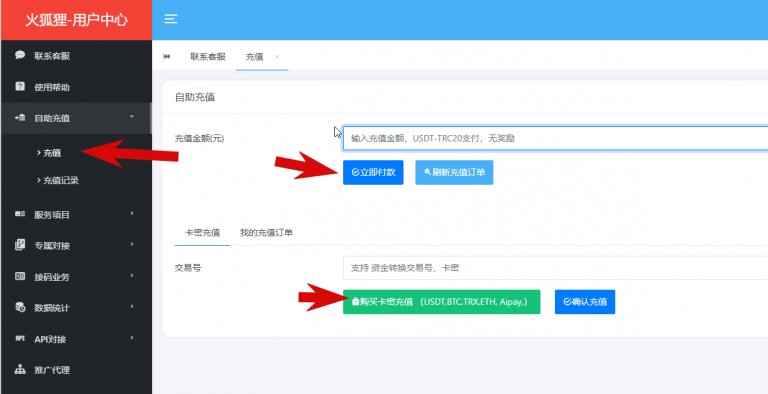Image resolution: width=768 pixels, height=394 pixels.
Task: Click the sitemap icon beside 推广代理
Action: tap(20, 369)
